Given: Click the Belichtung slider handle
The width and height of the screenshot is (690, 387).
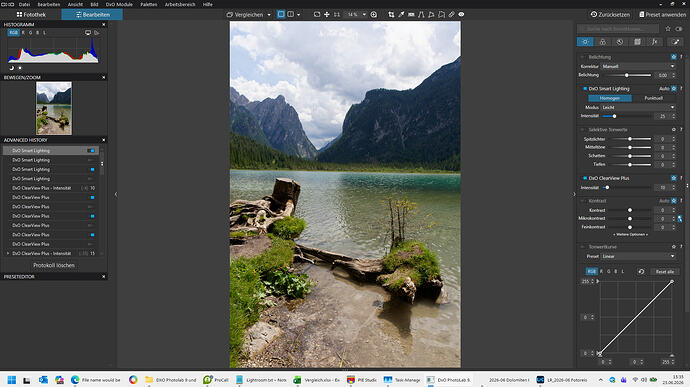Looking at the screenshot, I should point(627,75).
